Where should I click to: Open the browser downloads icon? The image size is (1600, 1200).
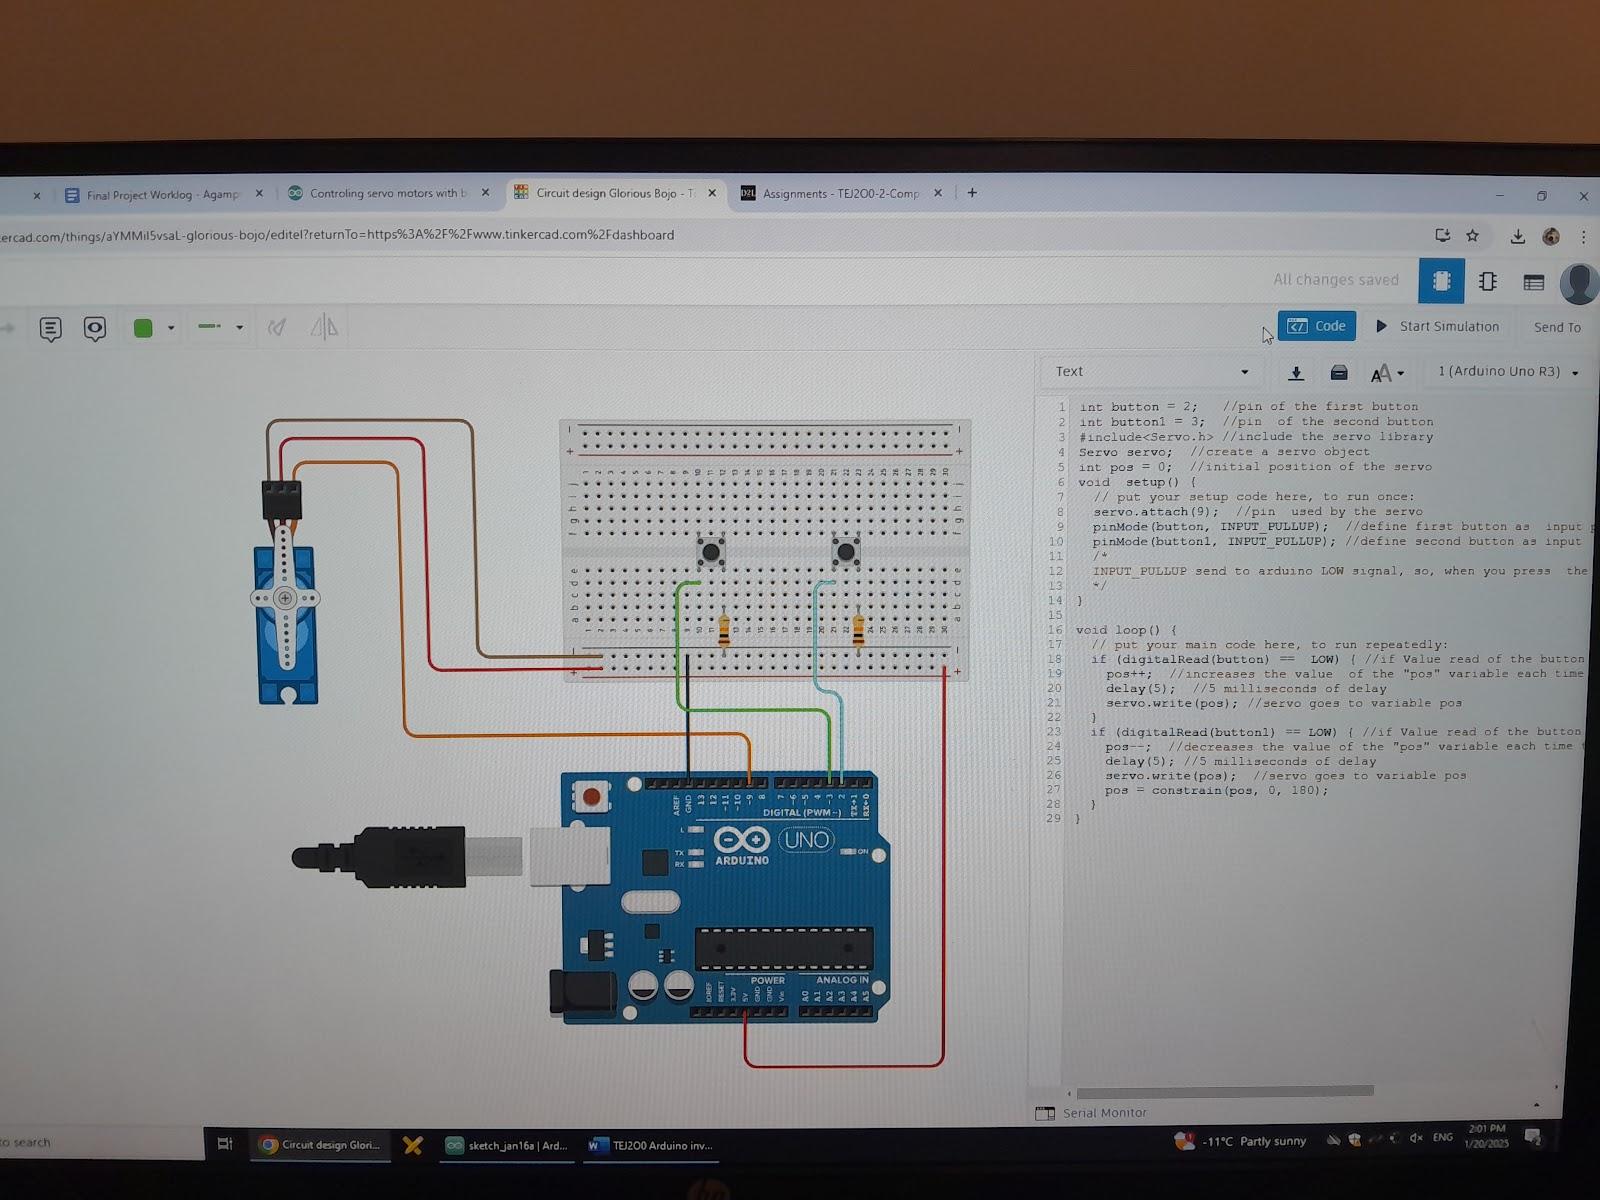1517,236
